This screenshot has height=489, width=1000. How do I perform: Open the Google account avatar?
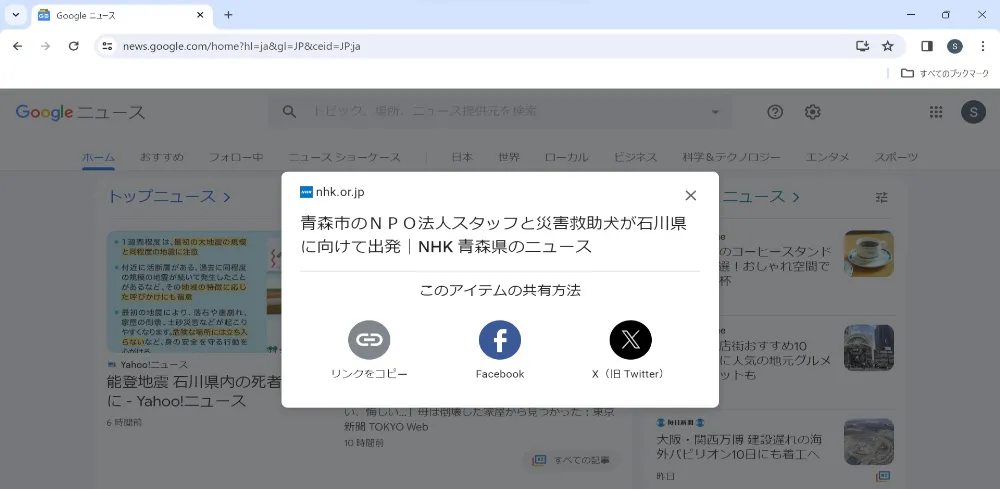coord(973,112)
